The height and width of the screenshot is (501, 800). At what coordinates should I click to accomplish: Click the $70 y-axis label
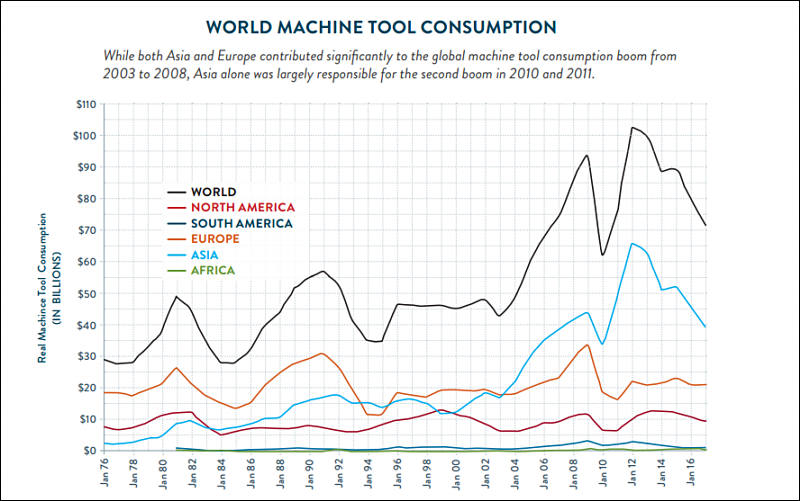87,230
